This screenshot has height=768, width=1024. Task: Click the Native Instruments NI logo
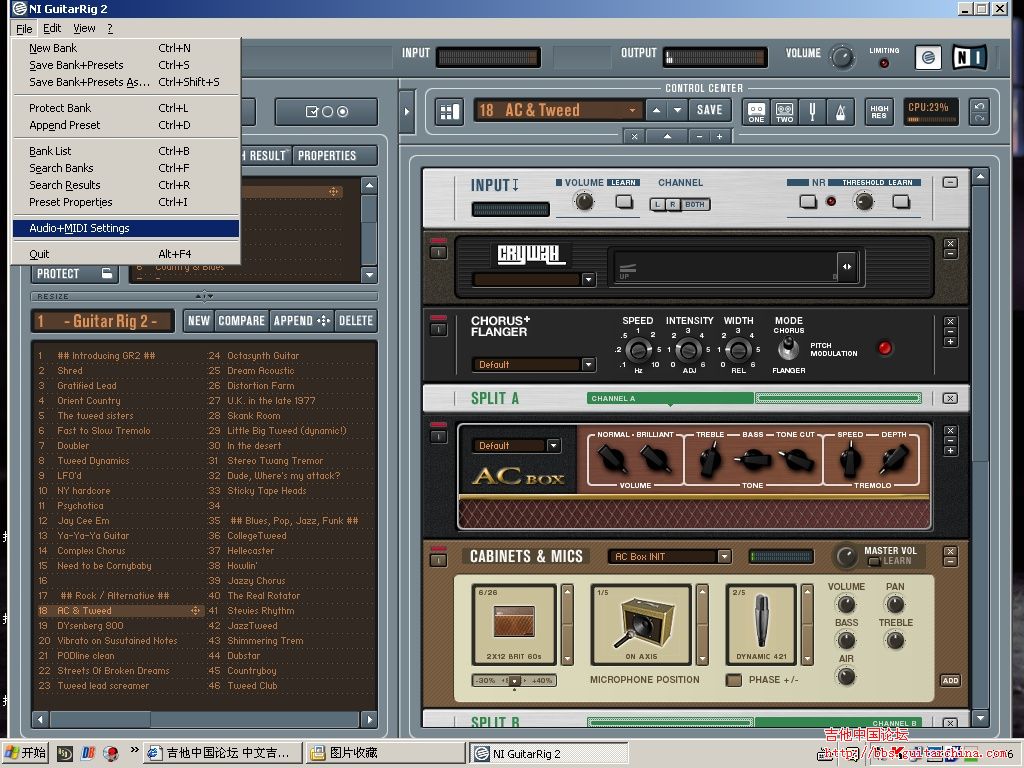point(969,57)
